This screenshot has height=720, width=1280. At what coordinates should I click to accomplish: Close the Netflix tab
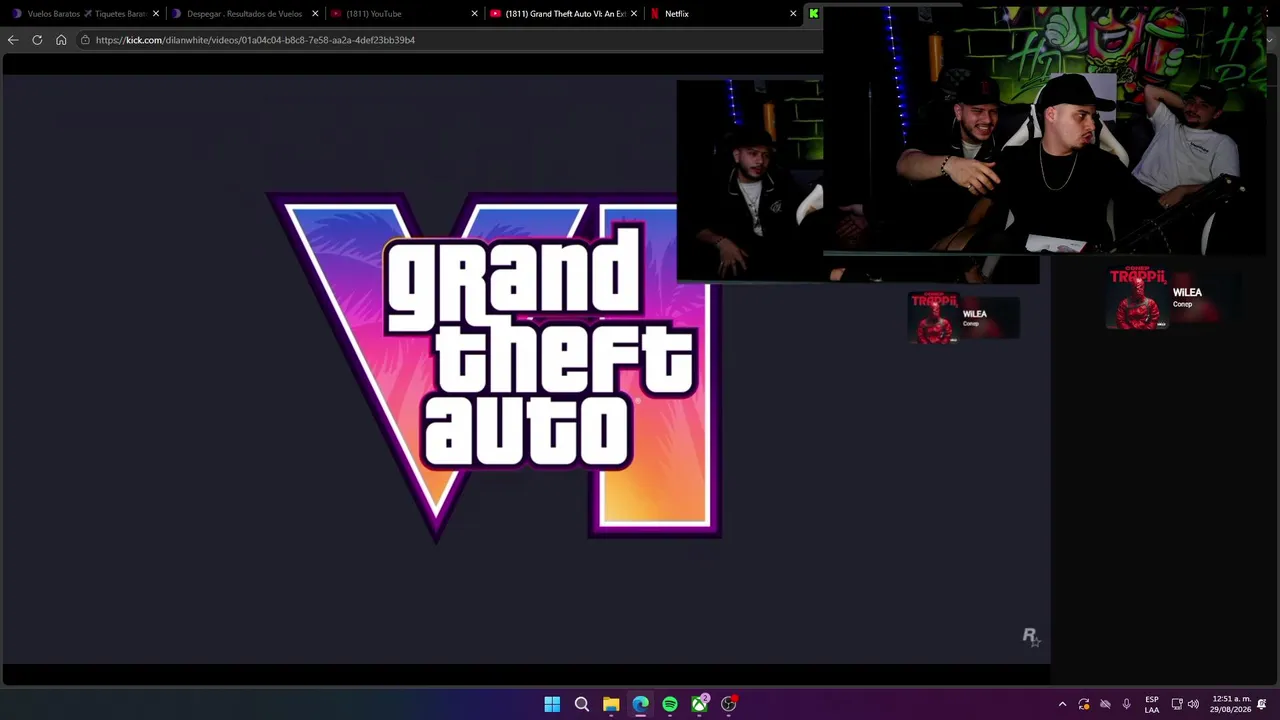(793, 14)
